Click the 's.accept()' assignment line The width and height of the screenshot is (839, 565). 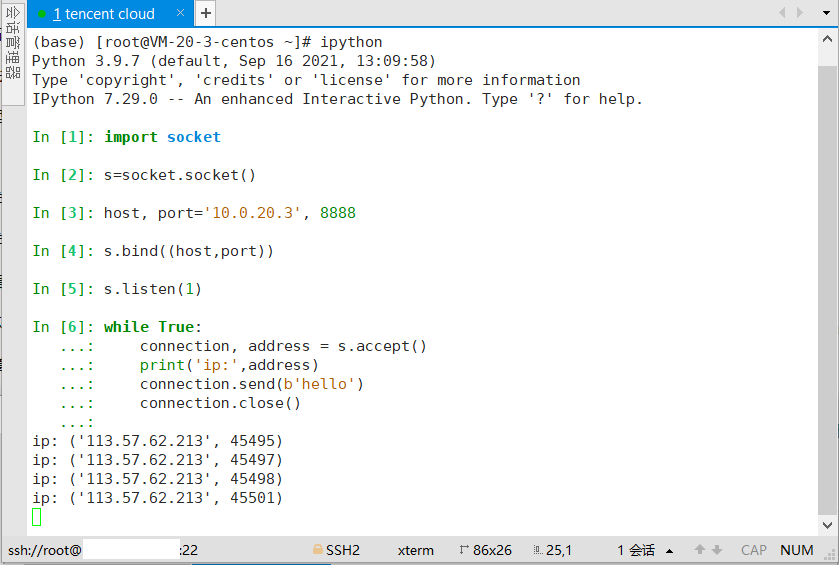[x=283, y=346]
